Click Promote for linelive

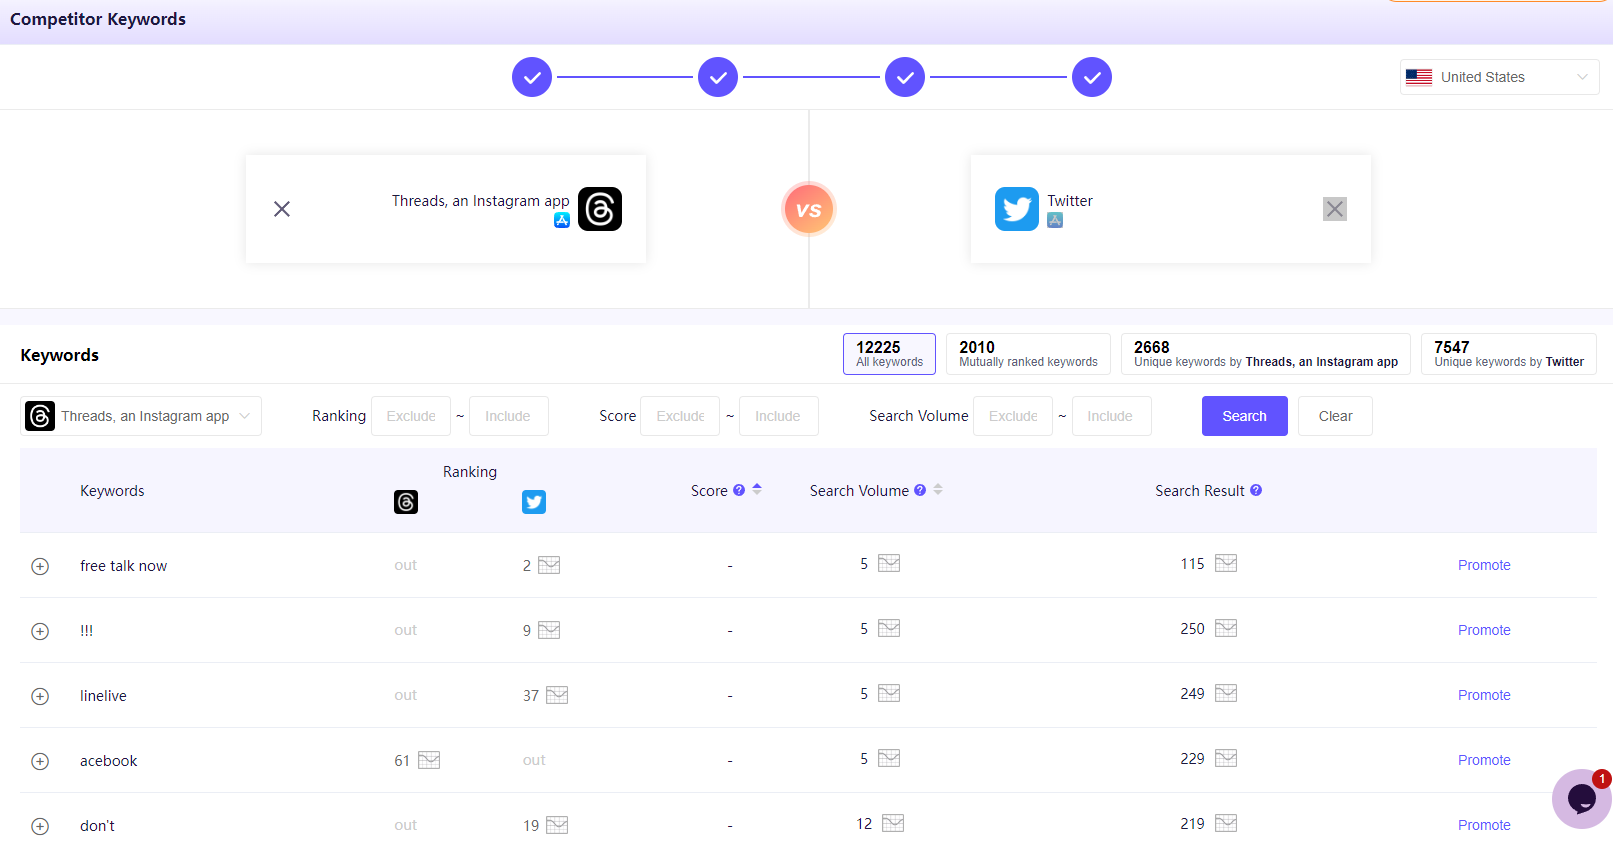pyautogui.click(x=1484, y=695)
